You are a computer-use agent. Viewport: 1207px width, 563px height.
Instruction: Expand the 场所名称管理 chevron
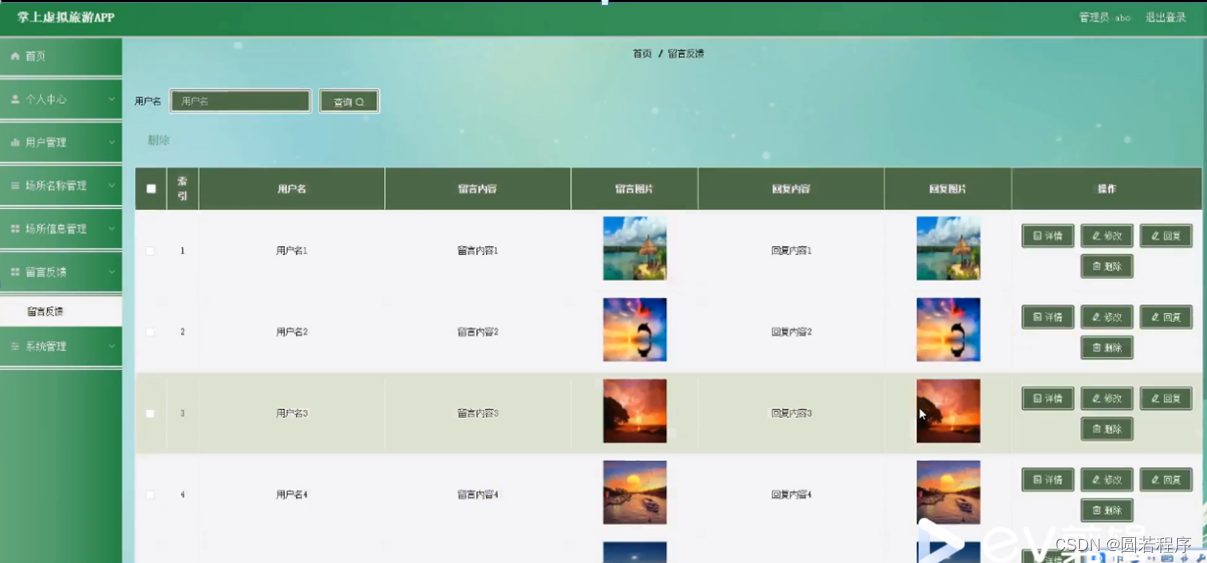tap(111, 185)
